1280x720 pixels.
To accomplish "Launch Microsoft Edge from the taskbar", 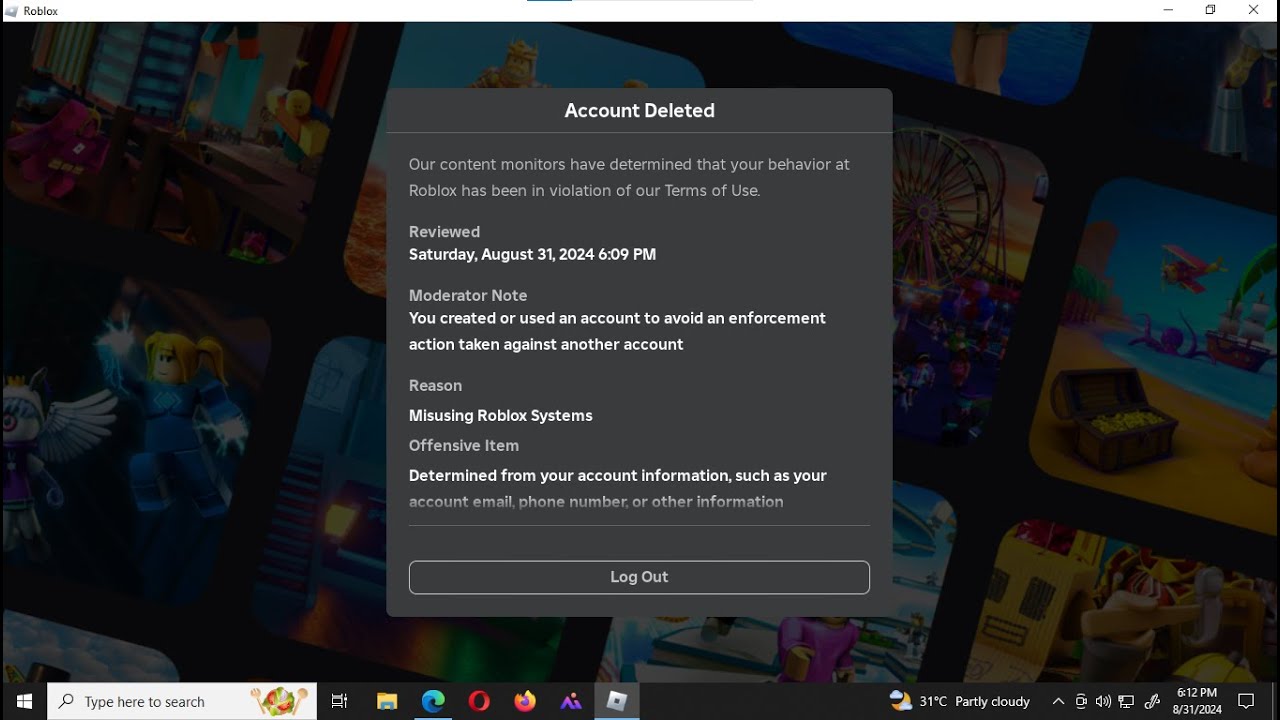I will [x=433, y=701].
